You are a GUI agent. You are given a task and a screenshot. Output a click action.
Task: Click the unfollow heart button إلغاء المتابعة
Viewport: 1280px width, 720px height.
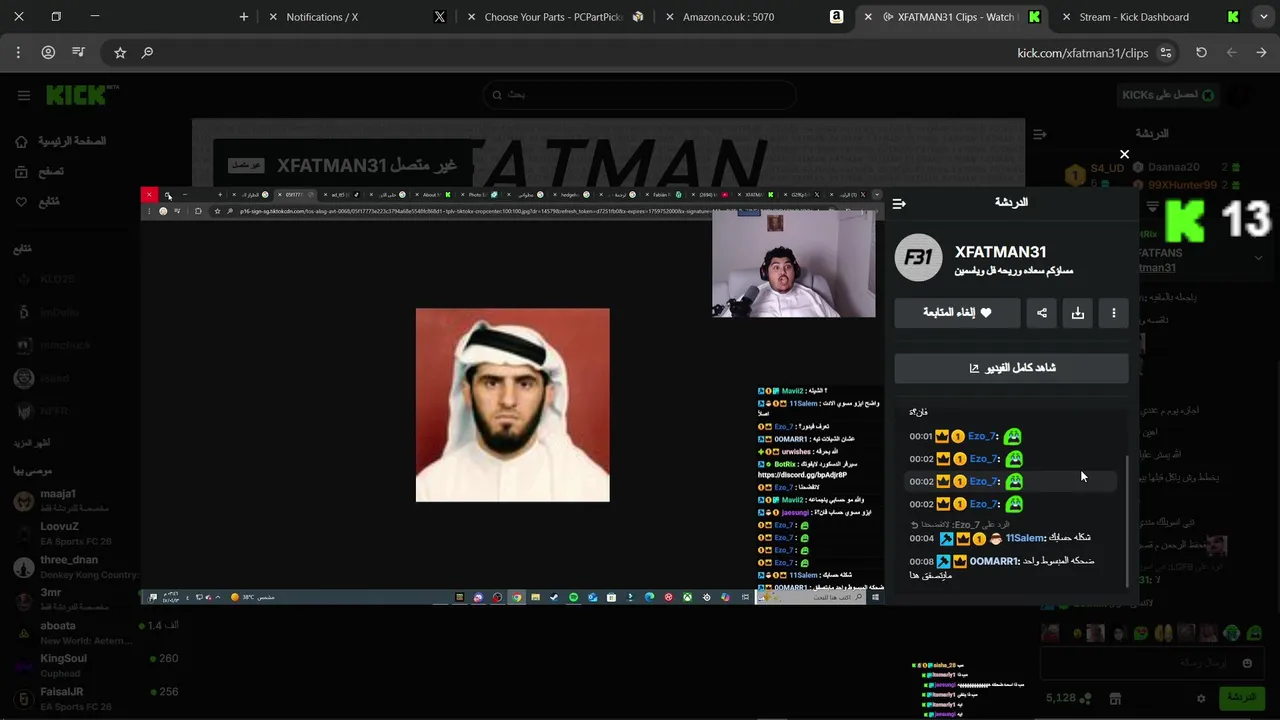(957, 313)
